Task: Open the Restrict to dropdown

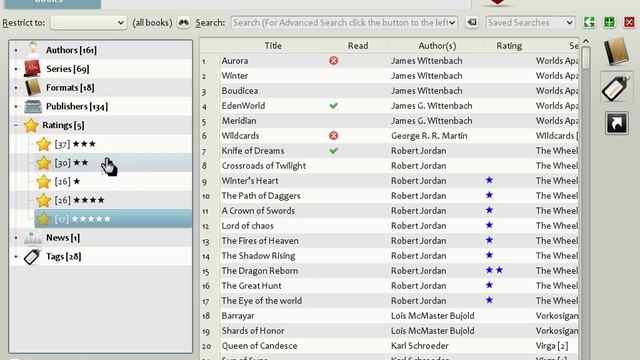Action: [89, 22]
